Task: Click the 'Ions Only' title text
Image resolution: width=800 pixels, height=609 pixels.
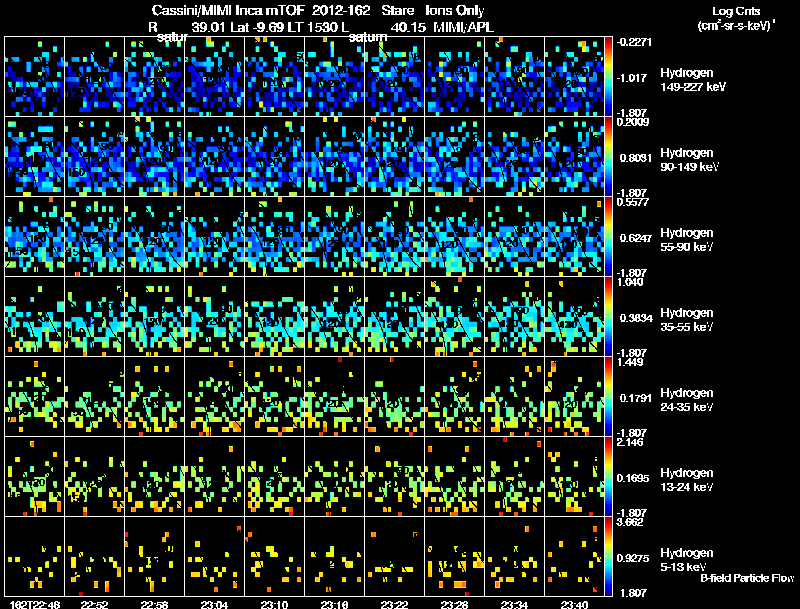Action: (x=455, y=10)
